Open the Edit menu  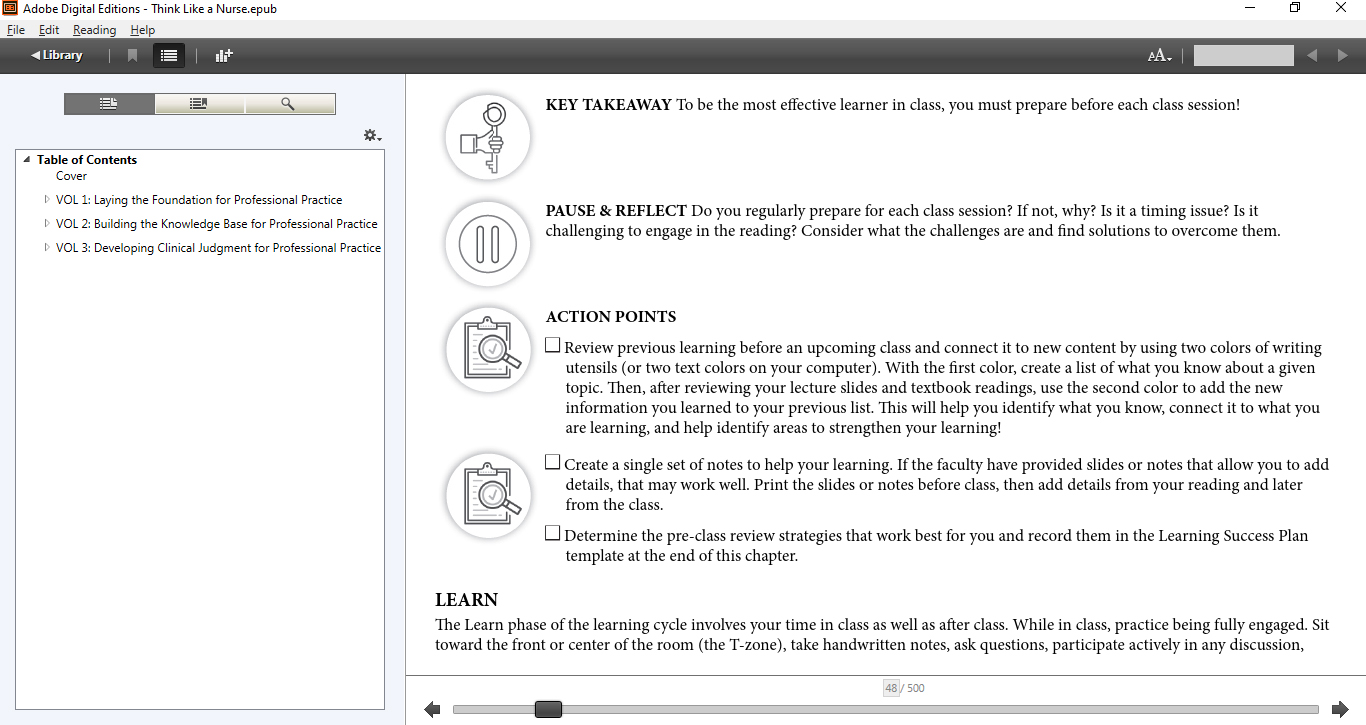point(49,30)
